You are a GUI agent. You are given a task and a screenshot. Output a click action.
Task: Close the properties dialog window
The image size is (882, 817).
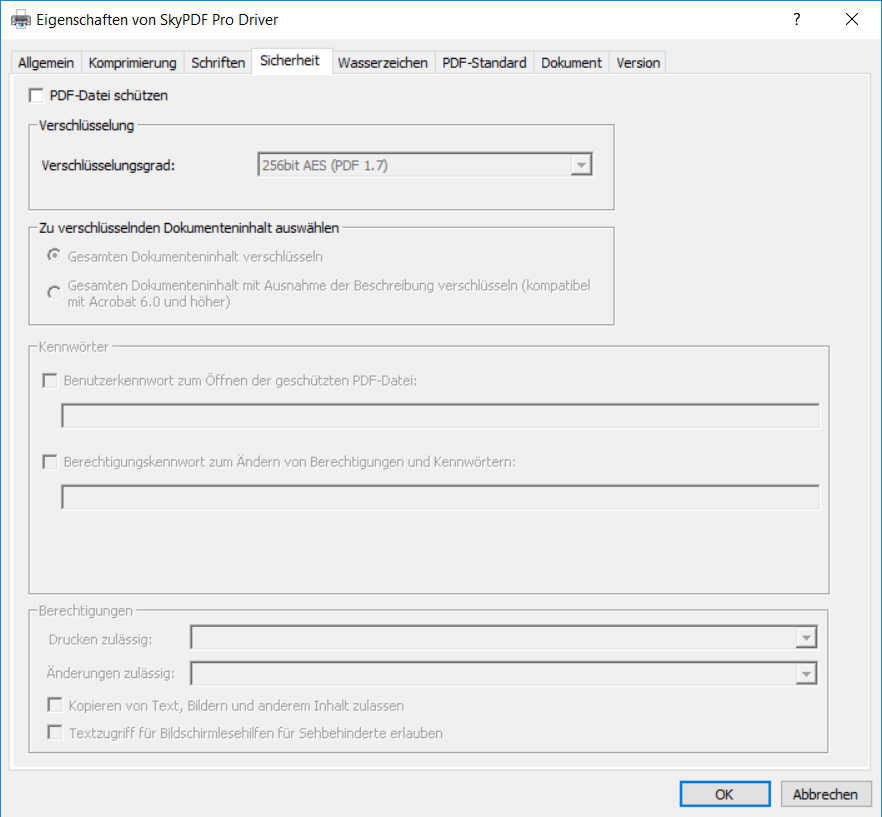851,20
